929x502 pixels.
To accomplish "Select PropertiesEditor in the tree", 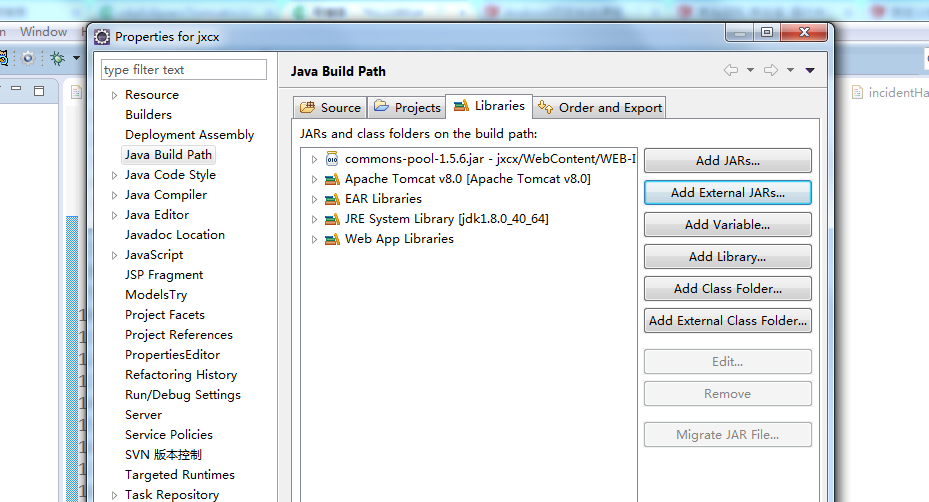I will coord(172,355).
